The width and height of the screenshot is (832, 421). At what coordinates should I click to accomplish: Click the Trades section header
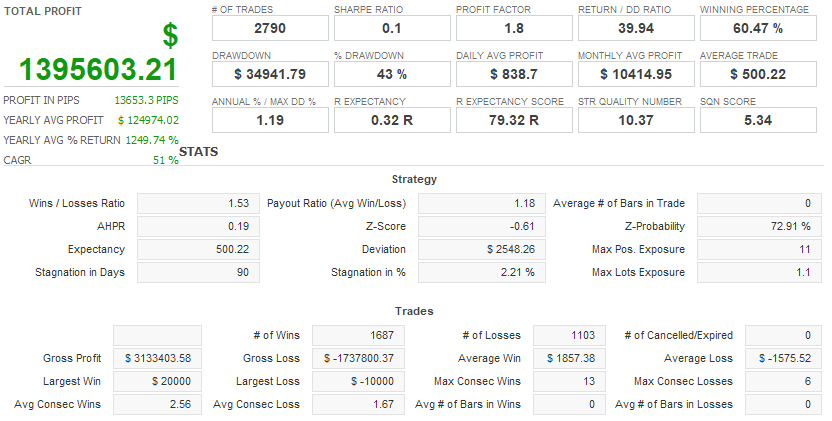(x=414, y=311)
